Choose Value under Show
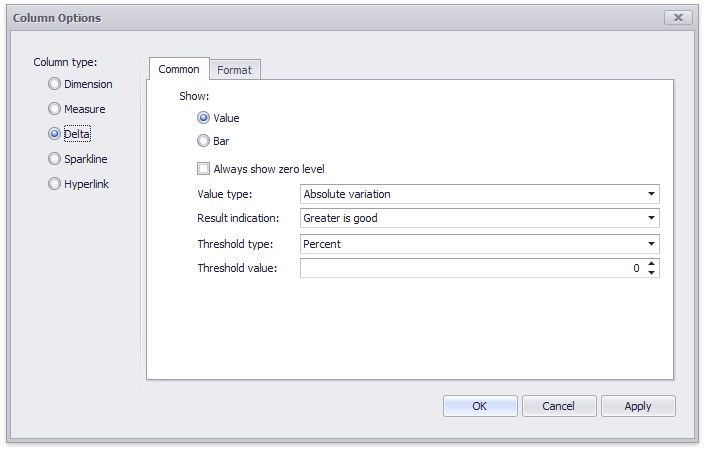The width and height of the screenshot is (705, 451). (x=204, y=118)
